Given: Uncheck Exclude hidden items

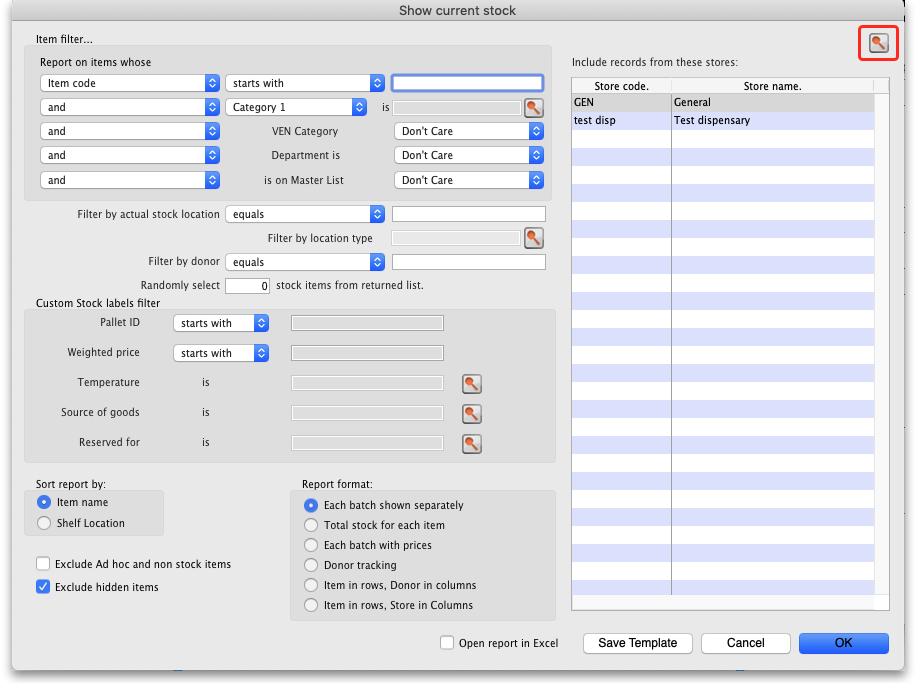Looking at the screenshot, I should 43,587.
